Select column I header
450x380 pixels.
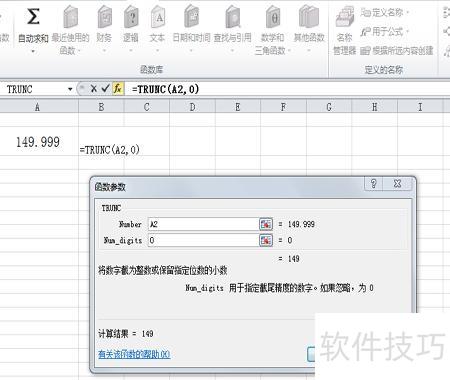420,107
